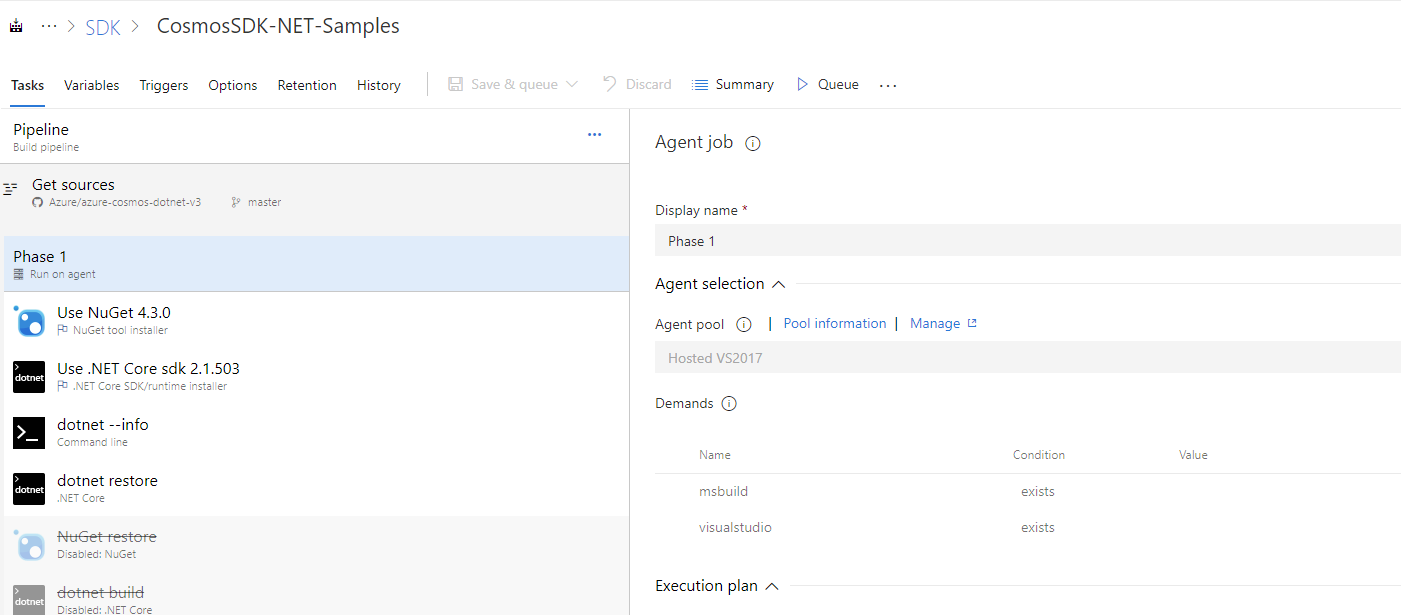Open the History tab

pos(378,85)
